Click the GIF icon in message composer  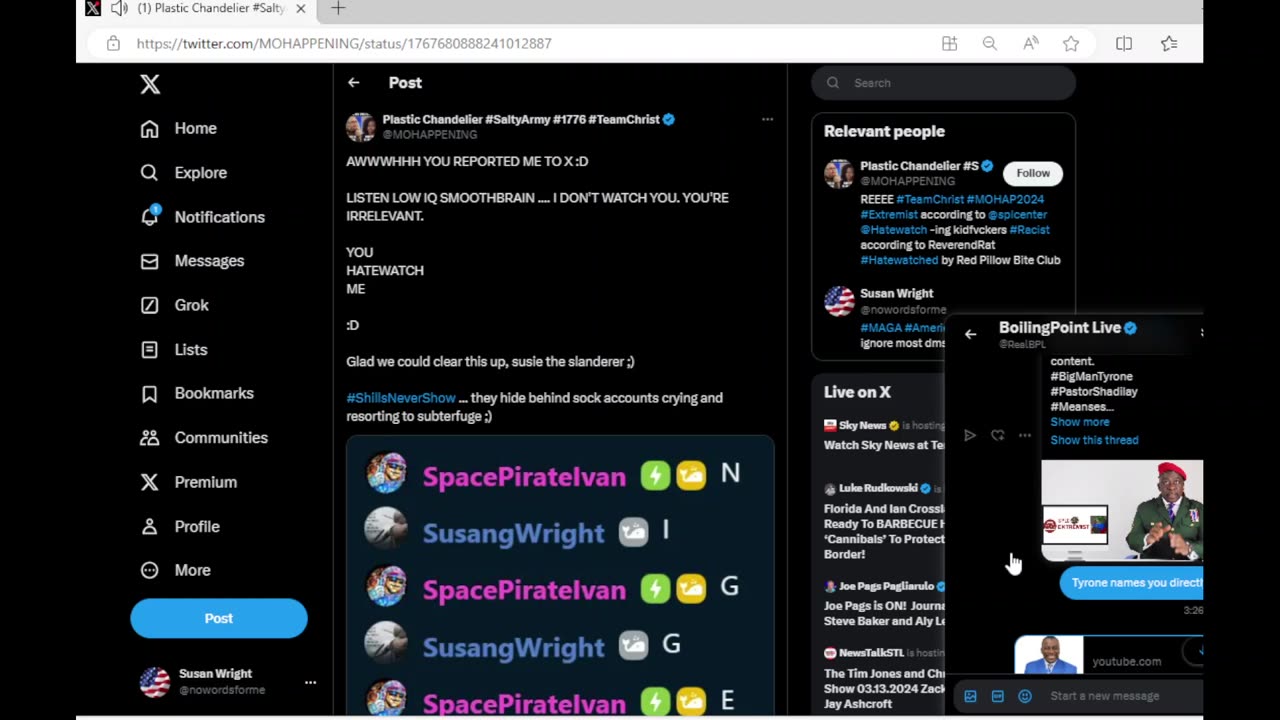tap(997, 696)
